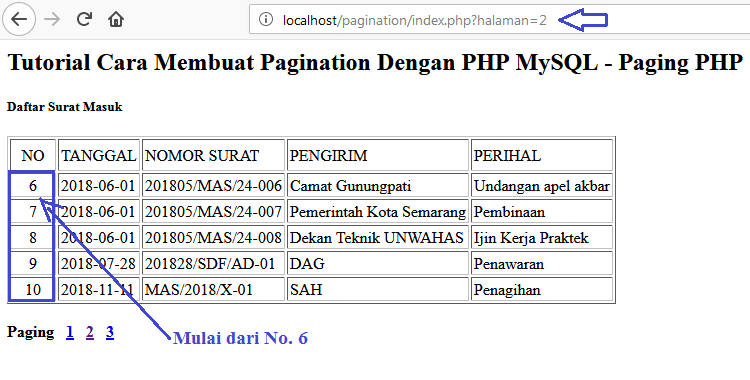Image resolution: width=750 pixels, height=380 pixels.
Task: Click sender Dekan Teknik UNWAHAS
Action: (378, 237)
